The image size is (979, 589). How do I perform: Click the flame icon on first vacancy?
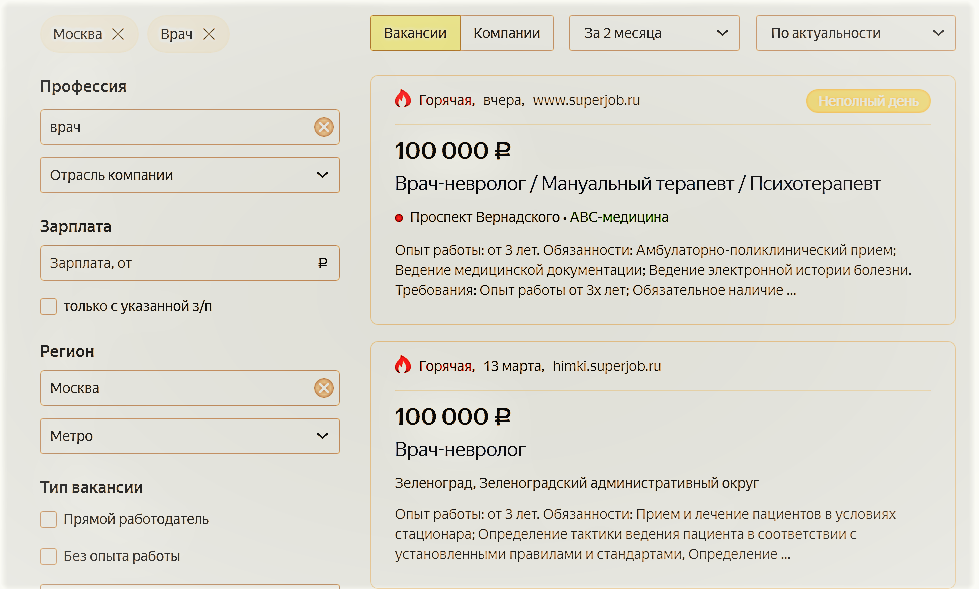coord(403,99)
